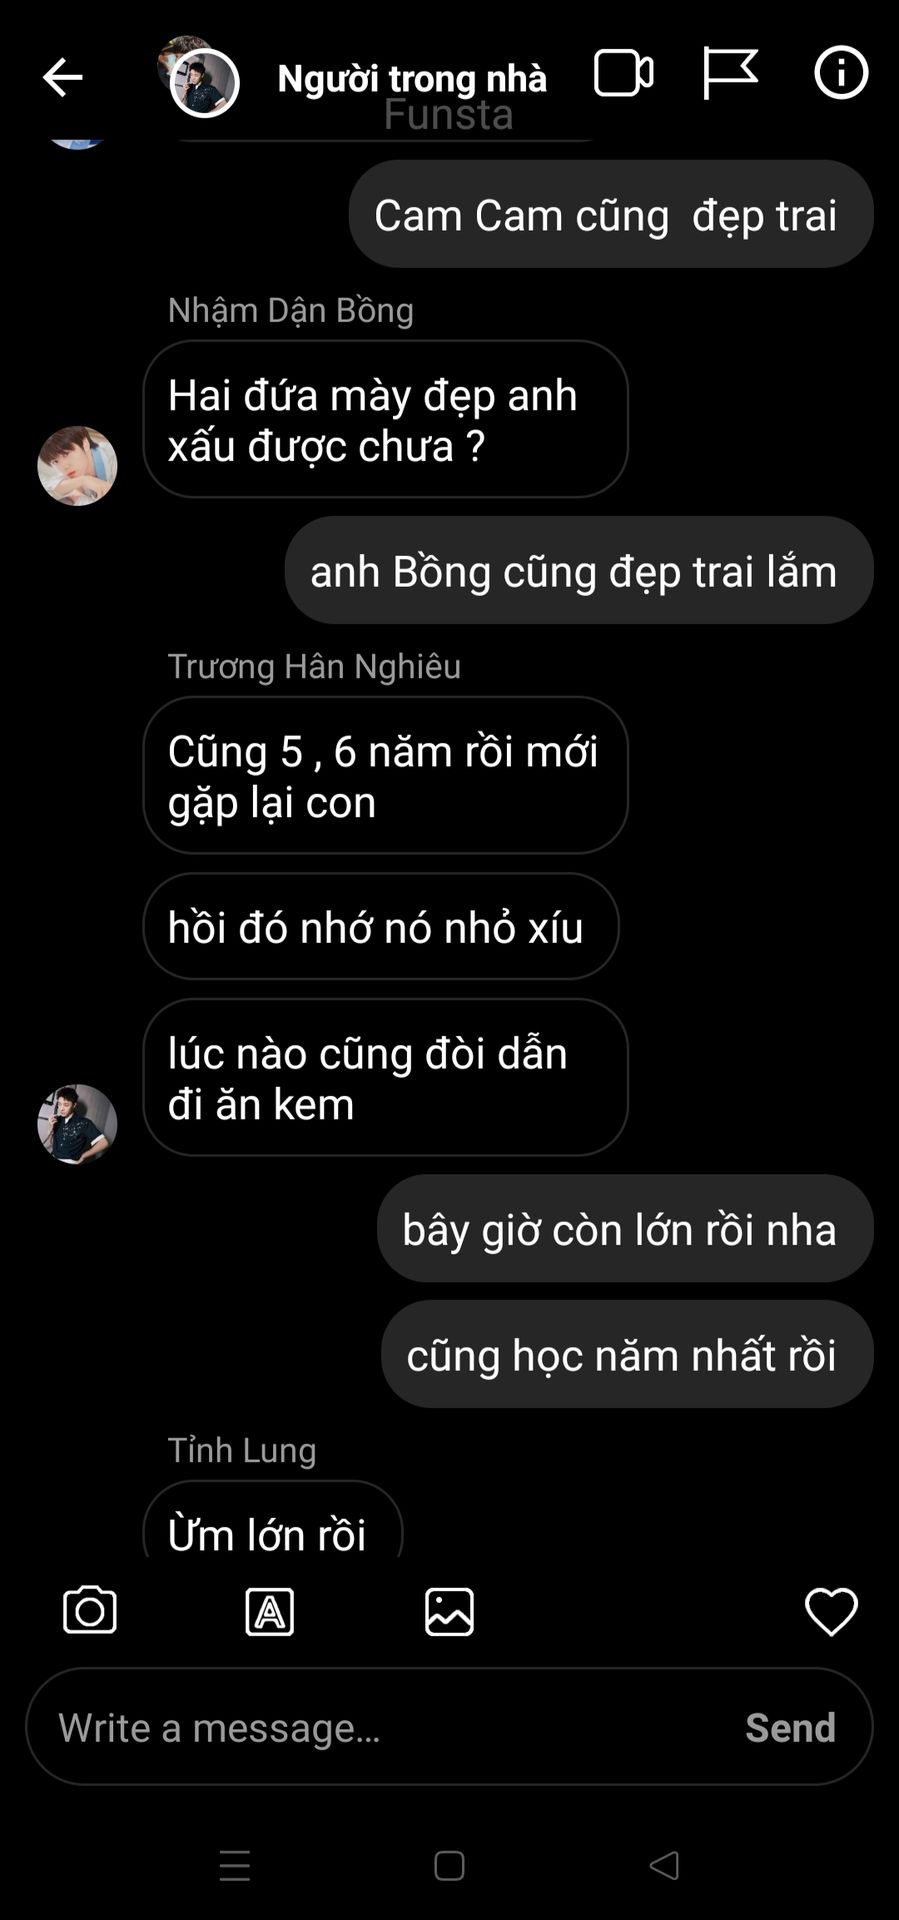Tap the Android recent apps menu button
Screen dimensions: 899x1920
235,1866
